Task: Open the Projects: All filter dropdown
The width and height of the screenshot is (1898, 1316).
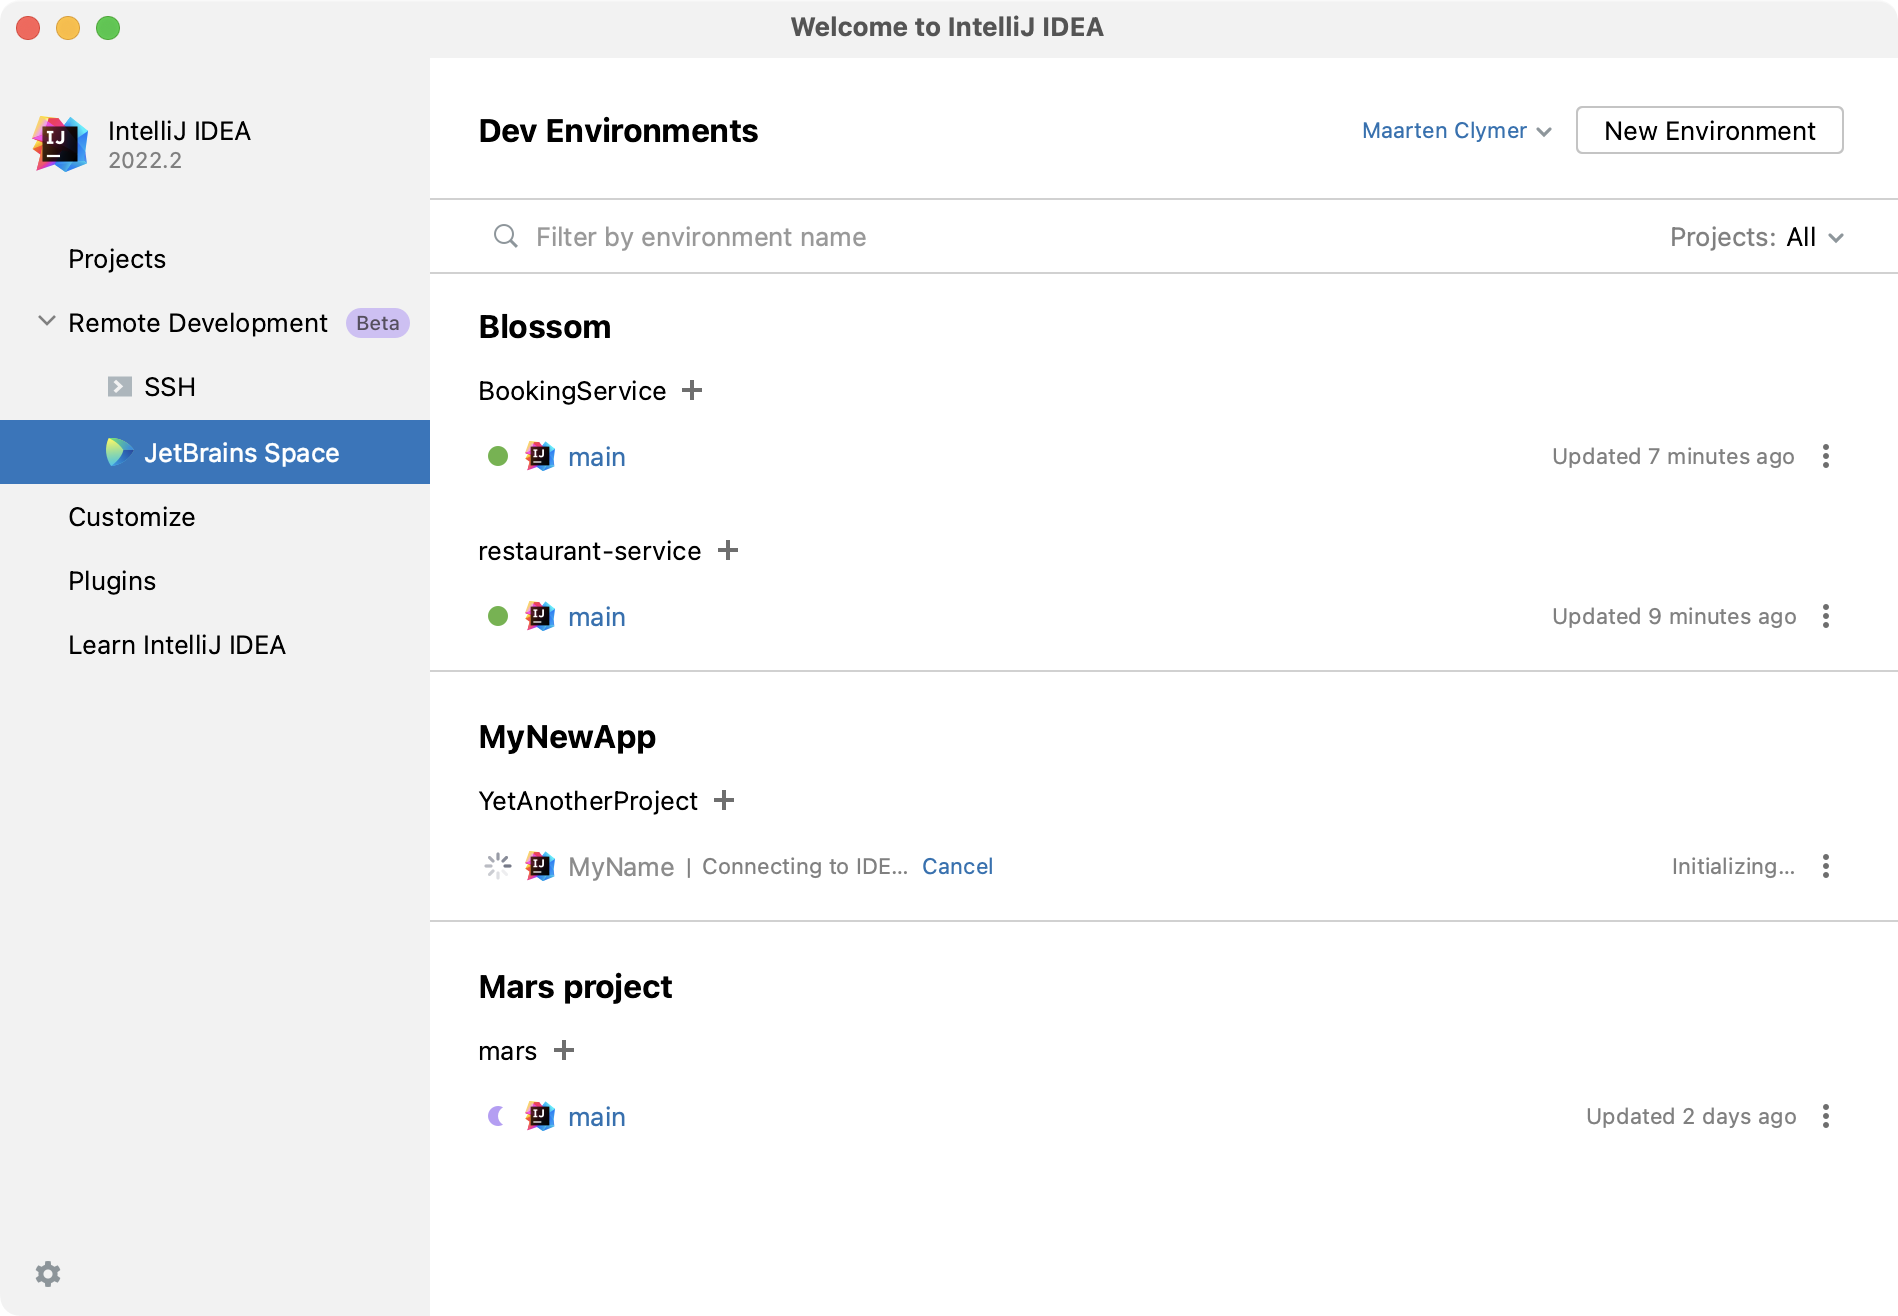Action: pos(1757,237)
